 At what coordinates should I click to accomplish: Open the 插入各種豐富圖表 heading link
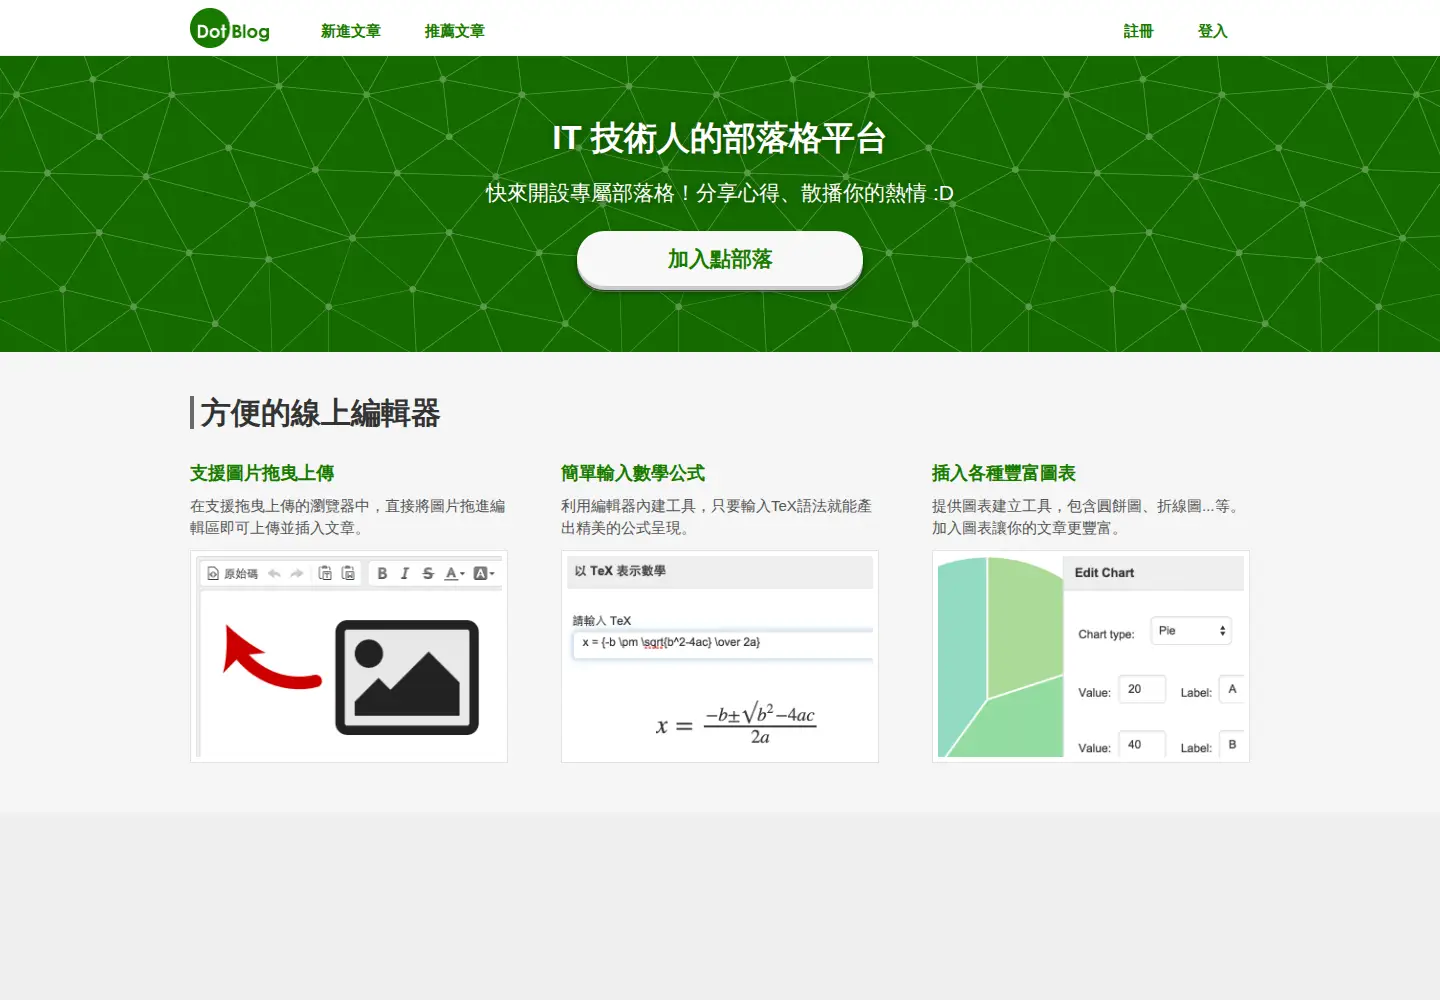(1004, 473)
